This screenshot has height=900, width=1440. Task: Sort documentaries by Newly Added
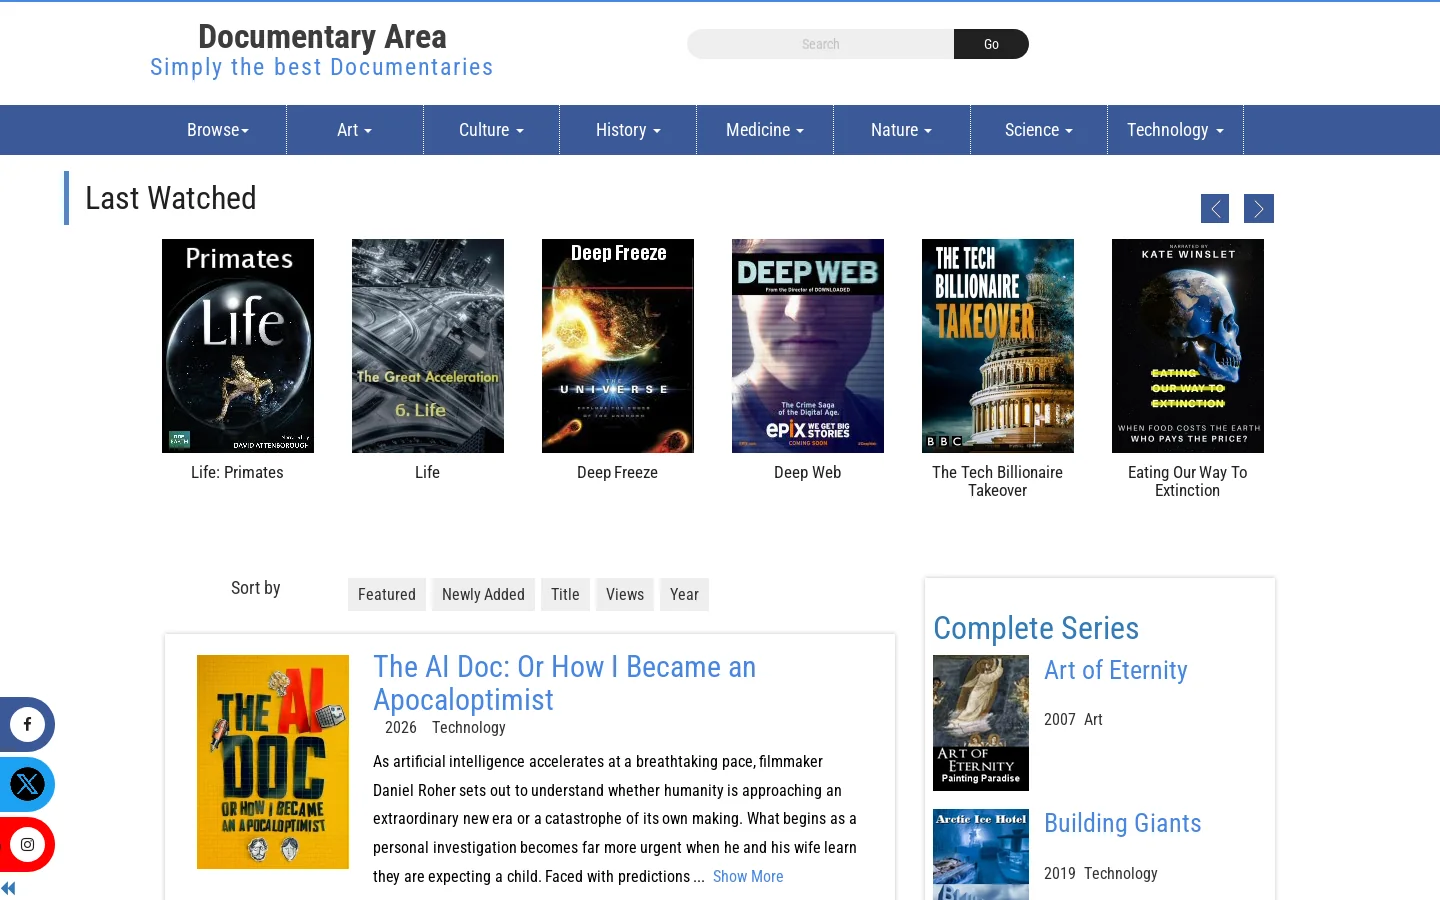(483, 594)
